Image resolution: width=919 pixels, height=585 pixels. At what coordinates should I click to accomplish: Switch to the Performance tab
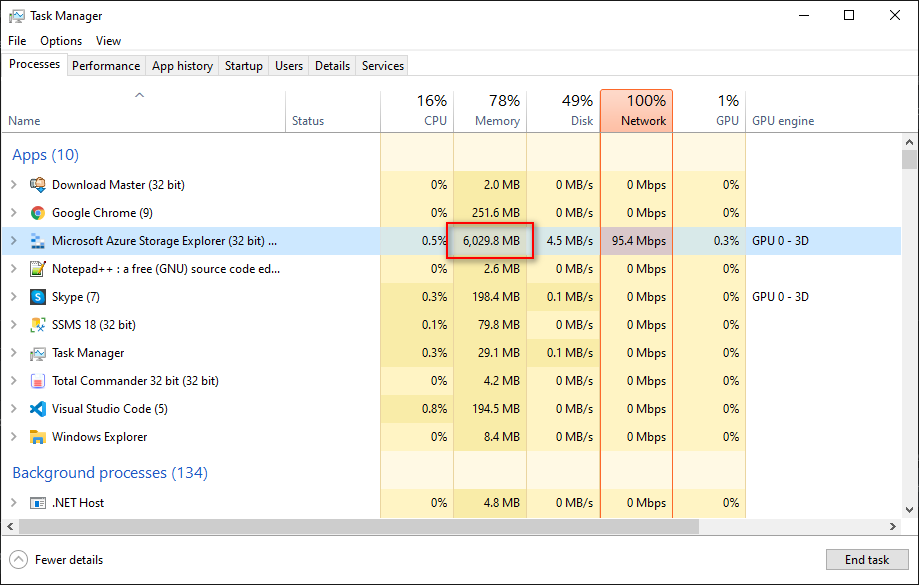point(106,66)
